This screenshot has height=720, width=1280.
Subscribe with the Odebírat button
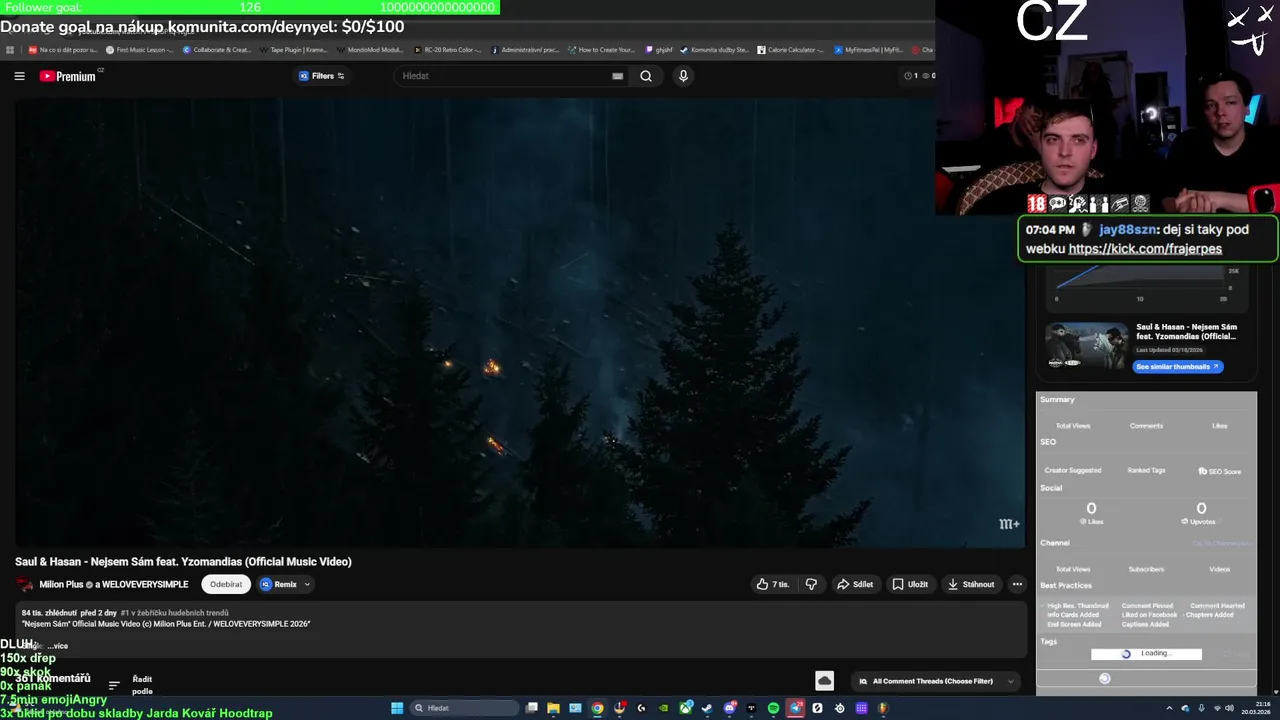[226, 584]
